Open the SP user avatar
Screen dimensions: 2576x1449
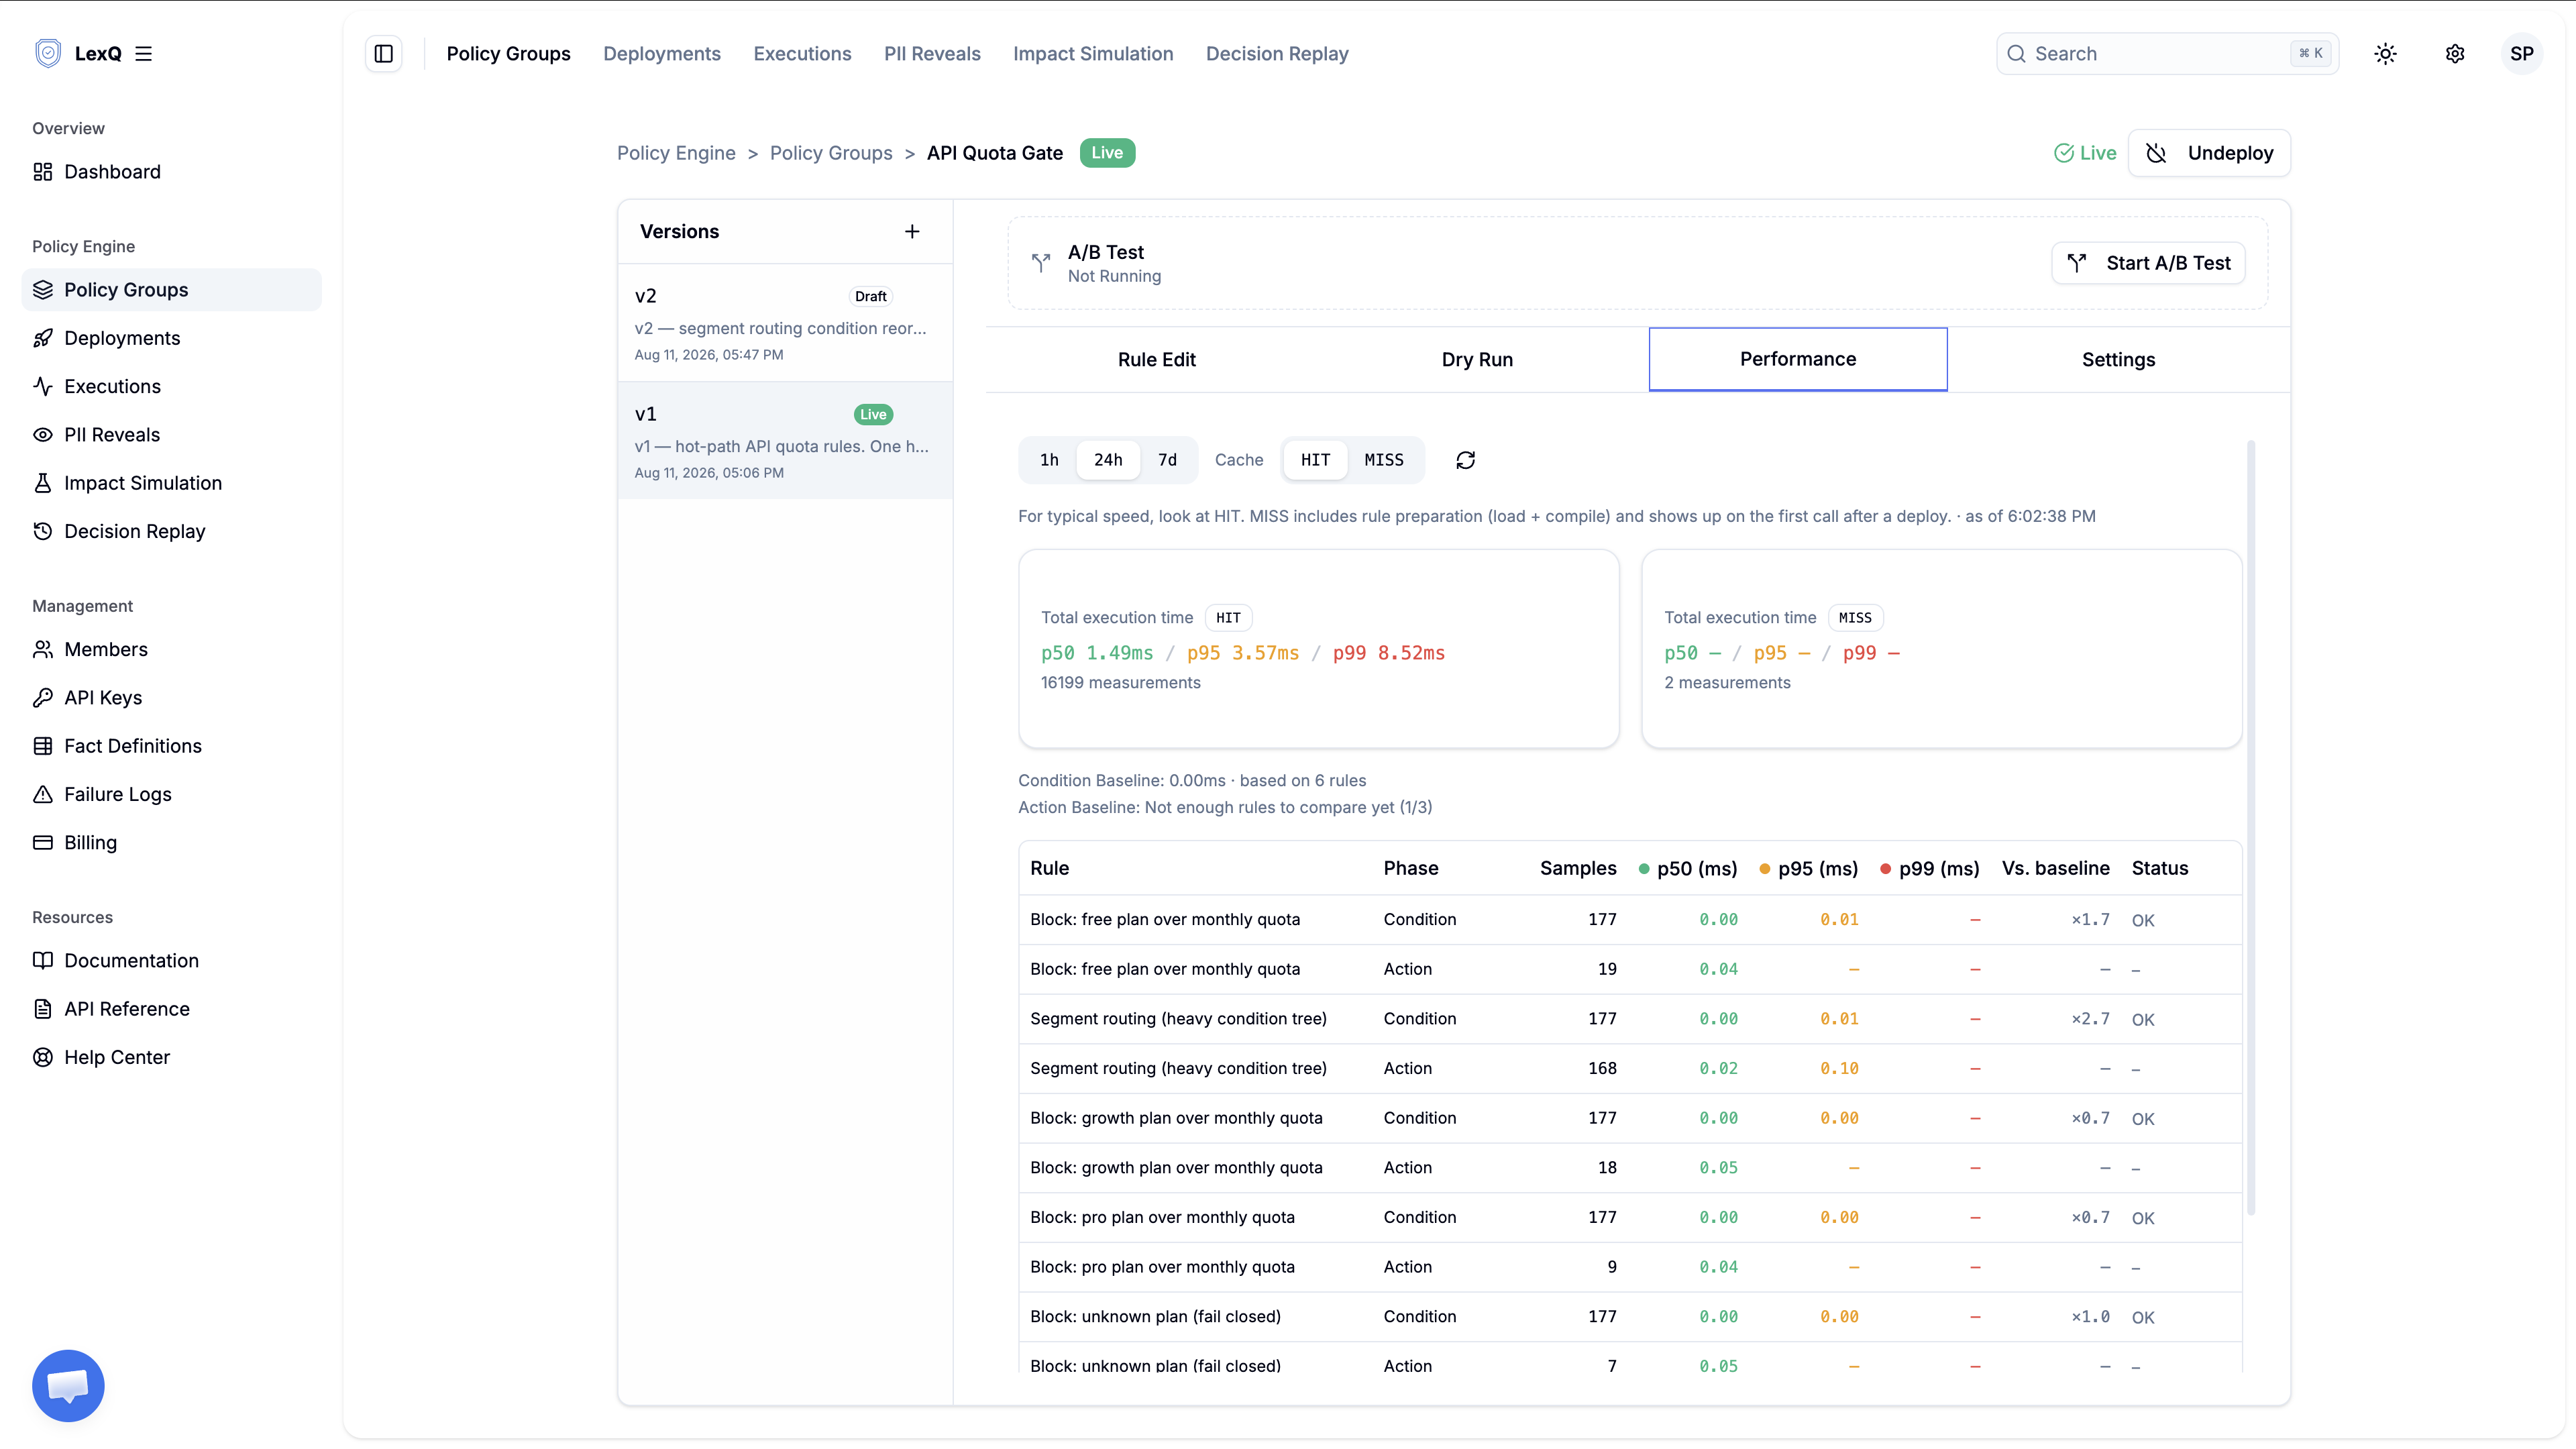(2521, 54)
